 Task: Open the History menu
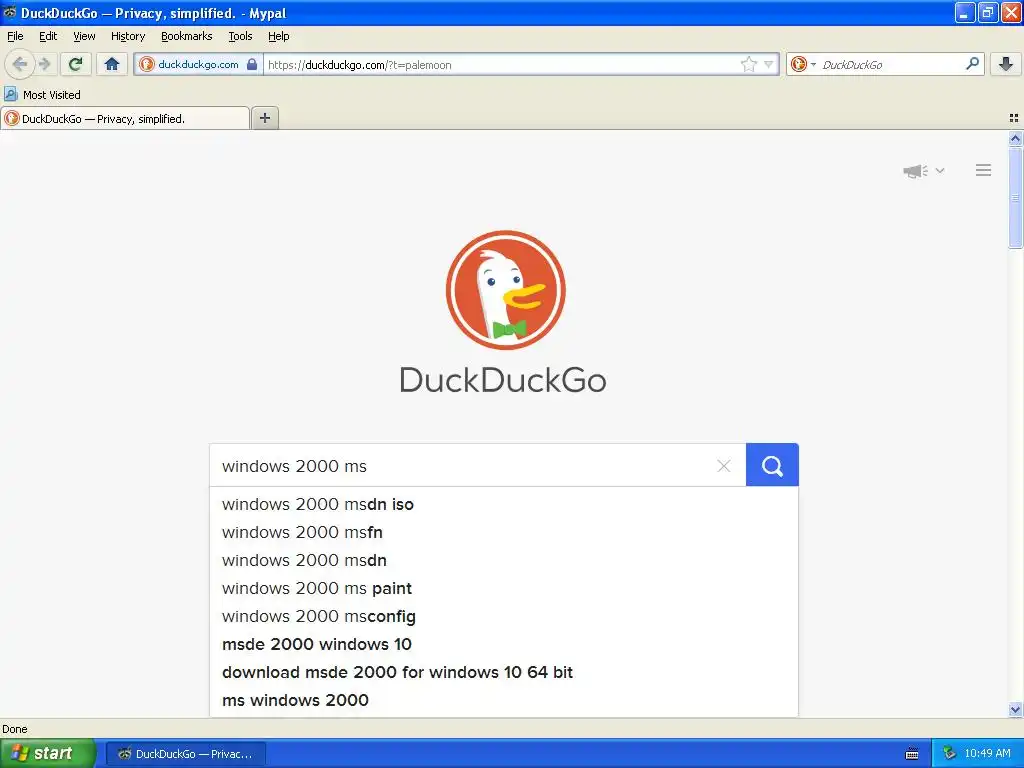tap(128, 36)
